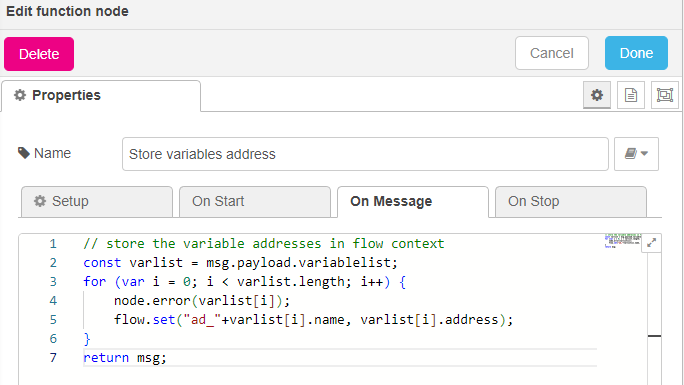The width and height of the screenshot is (684, 385).
Task: Select the On Message tab
Action: [413, 201]
